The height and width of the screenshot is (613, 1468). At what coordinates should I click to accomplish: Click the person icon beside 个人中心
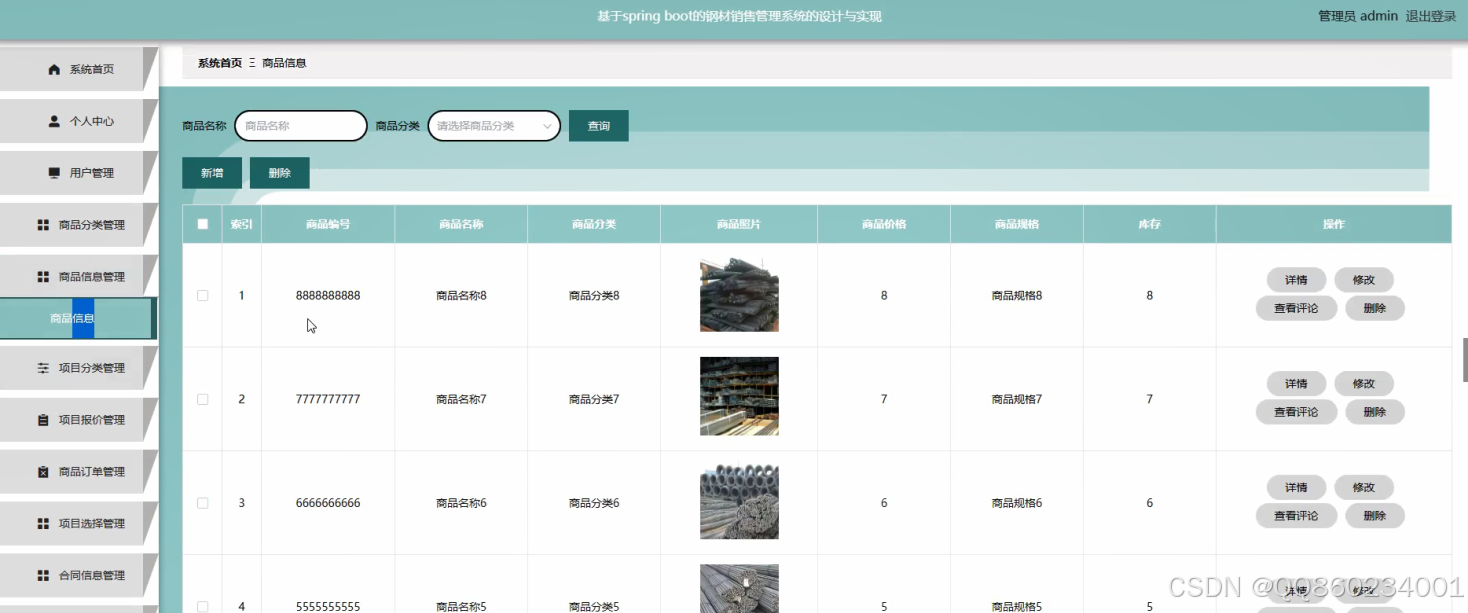coord(54,121)
